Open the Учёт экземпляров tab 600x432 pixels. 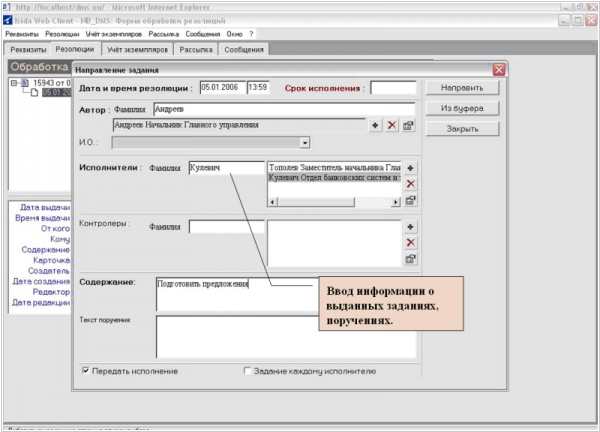point(137,49)
